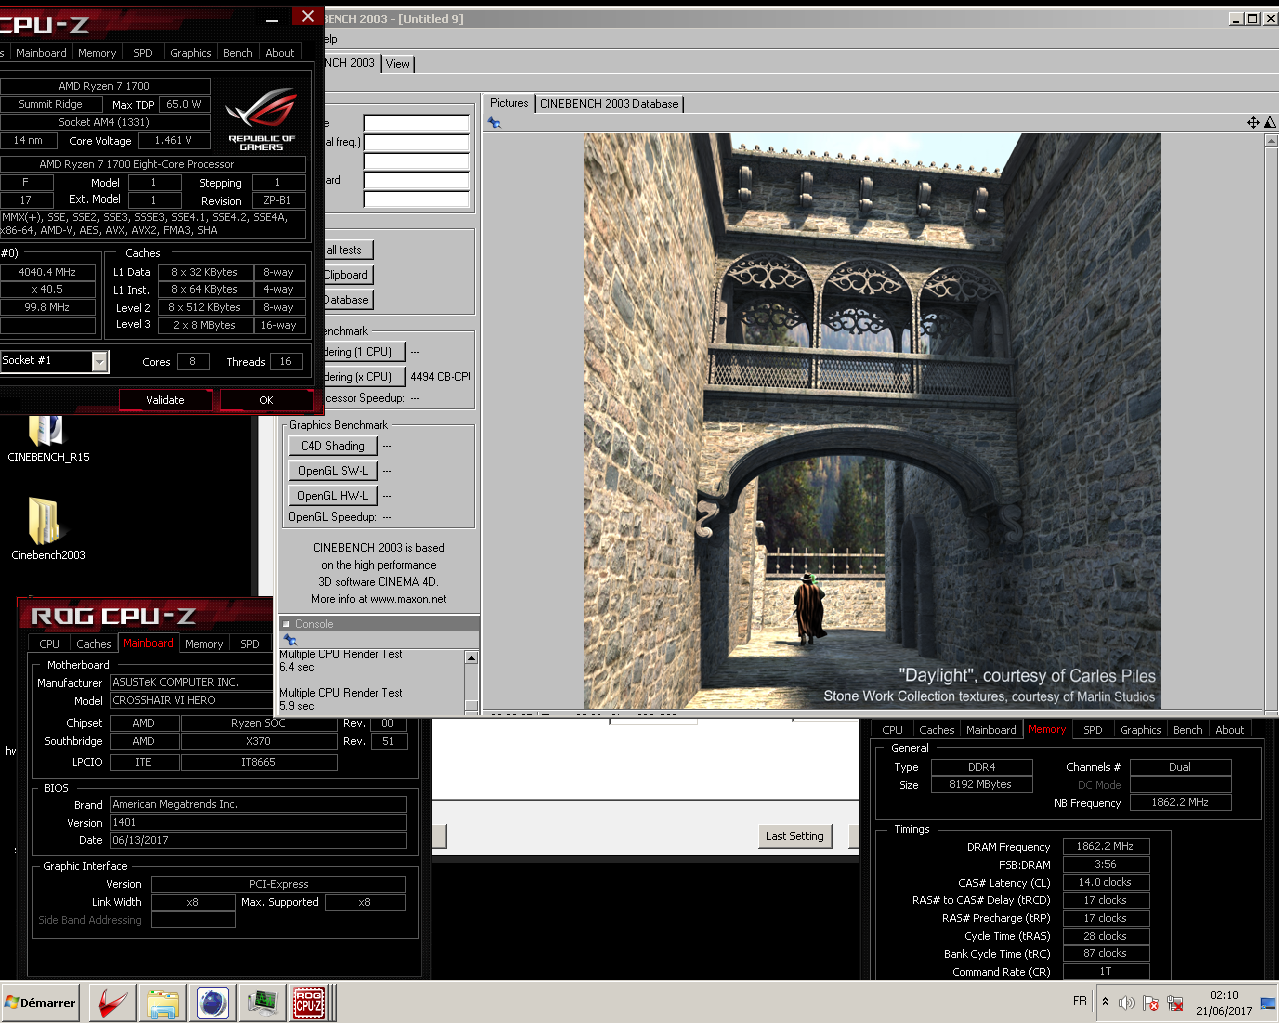Click the 4040.4 MHz core speed value
This screenshot has height=1023, width=1279.
click(x=47, y=272)
